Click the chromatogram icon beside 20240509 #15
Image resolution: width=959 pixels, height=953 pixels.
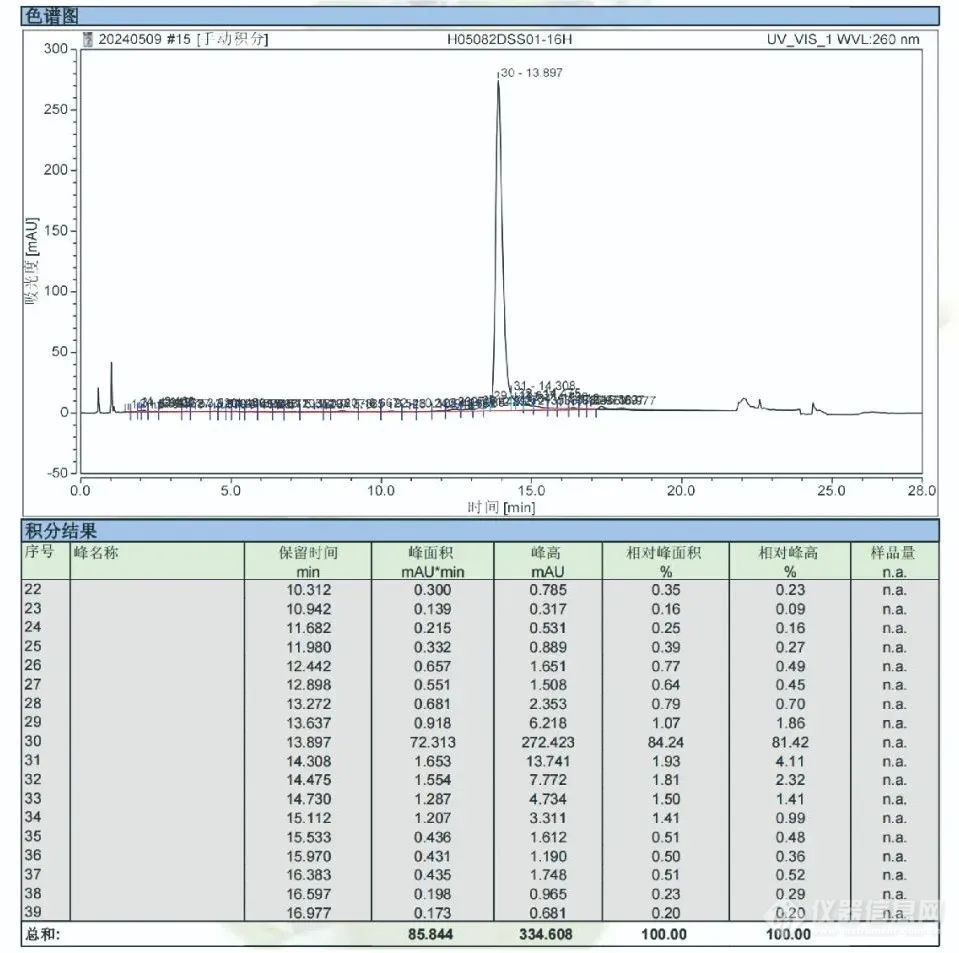click(88, 40)
